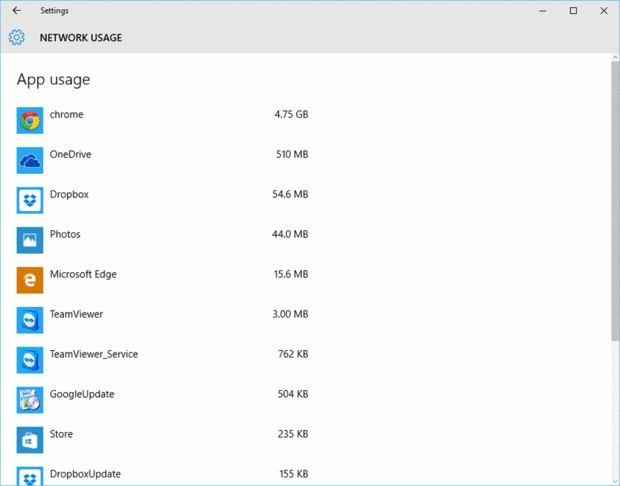Click the Settings window title text
620x486 pixels.
click(x=54, y=11)
